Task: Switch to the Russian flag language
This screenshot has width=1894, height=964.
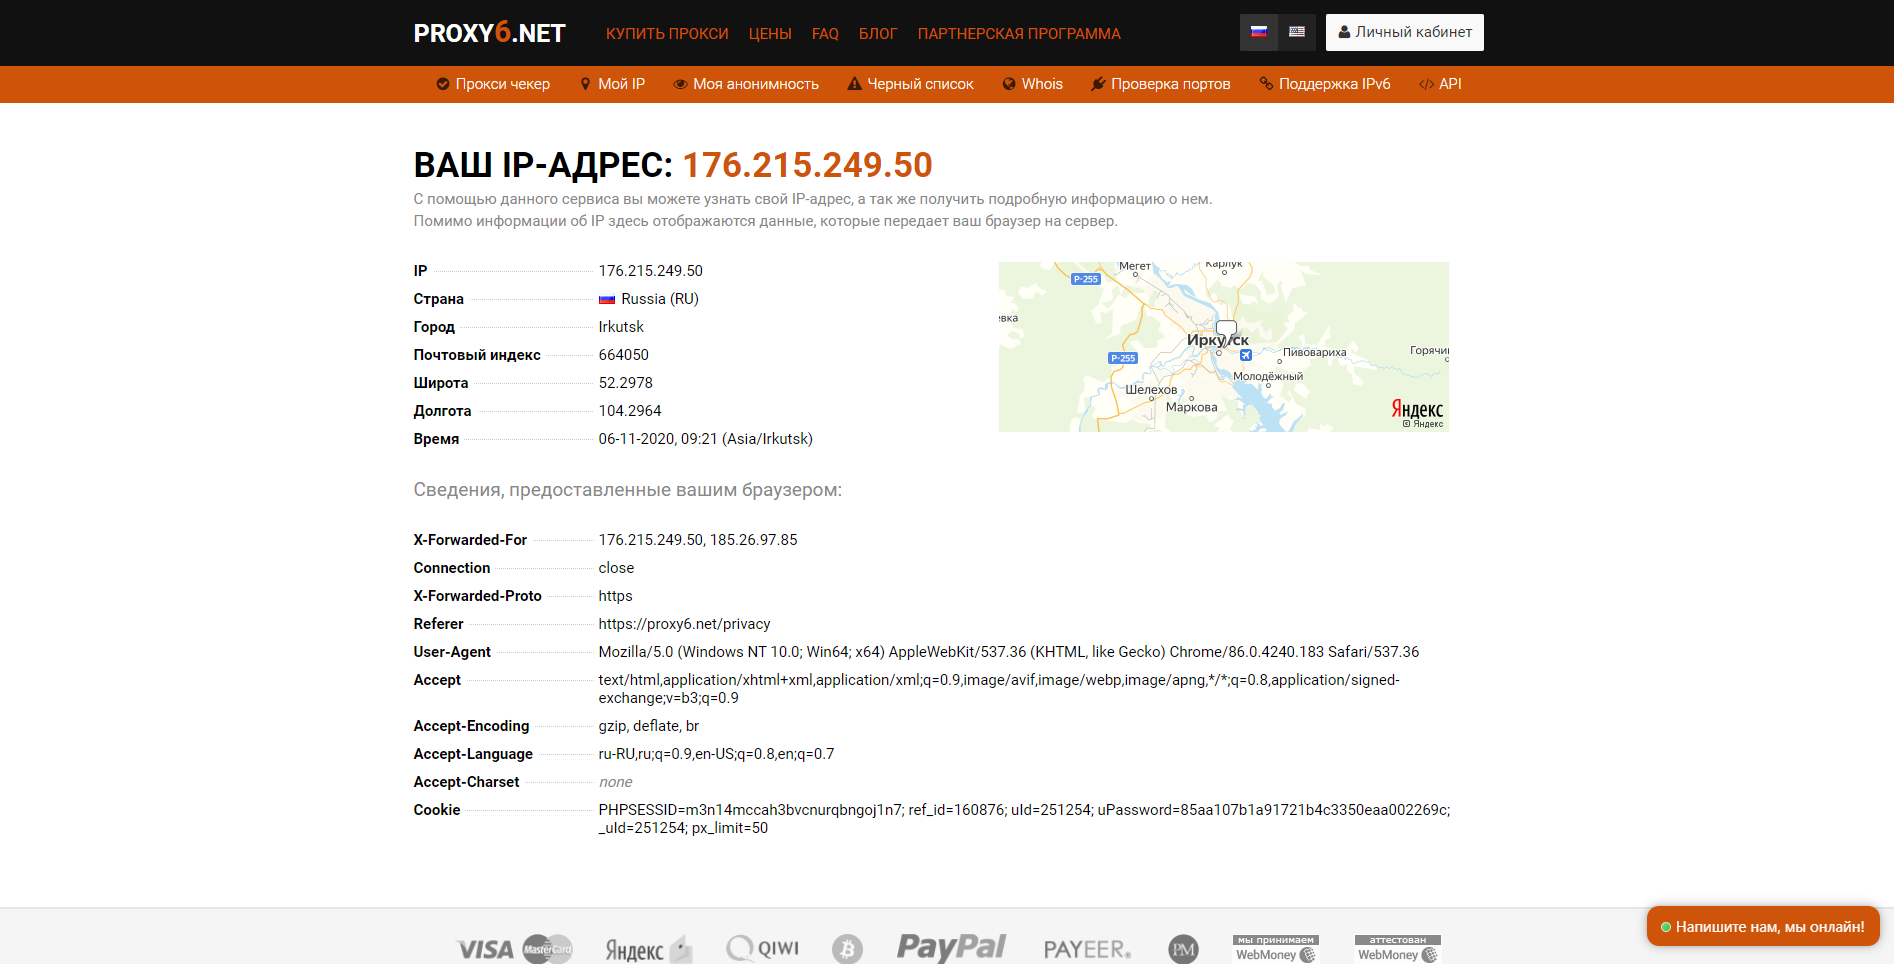Action: pyautogui.click(x=1259, y=32)
